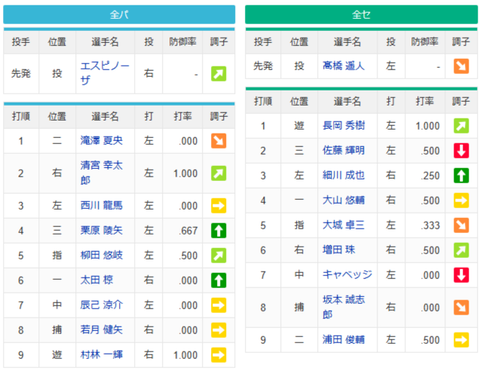Open player link 辰己 涼介
The image size is (480, 371).
[101, 305]
